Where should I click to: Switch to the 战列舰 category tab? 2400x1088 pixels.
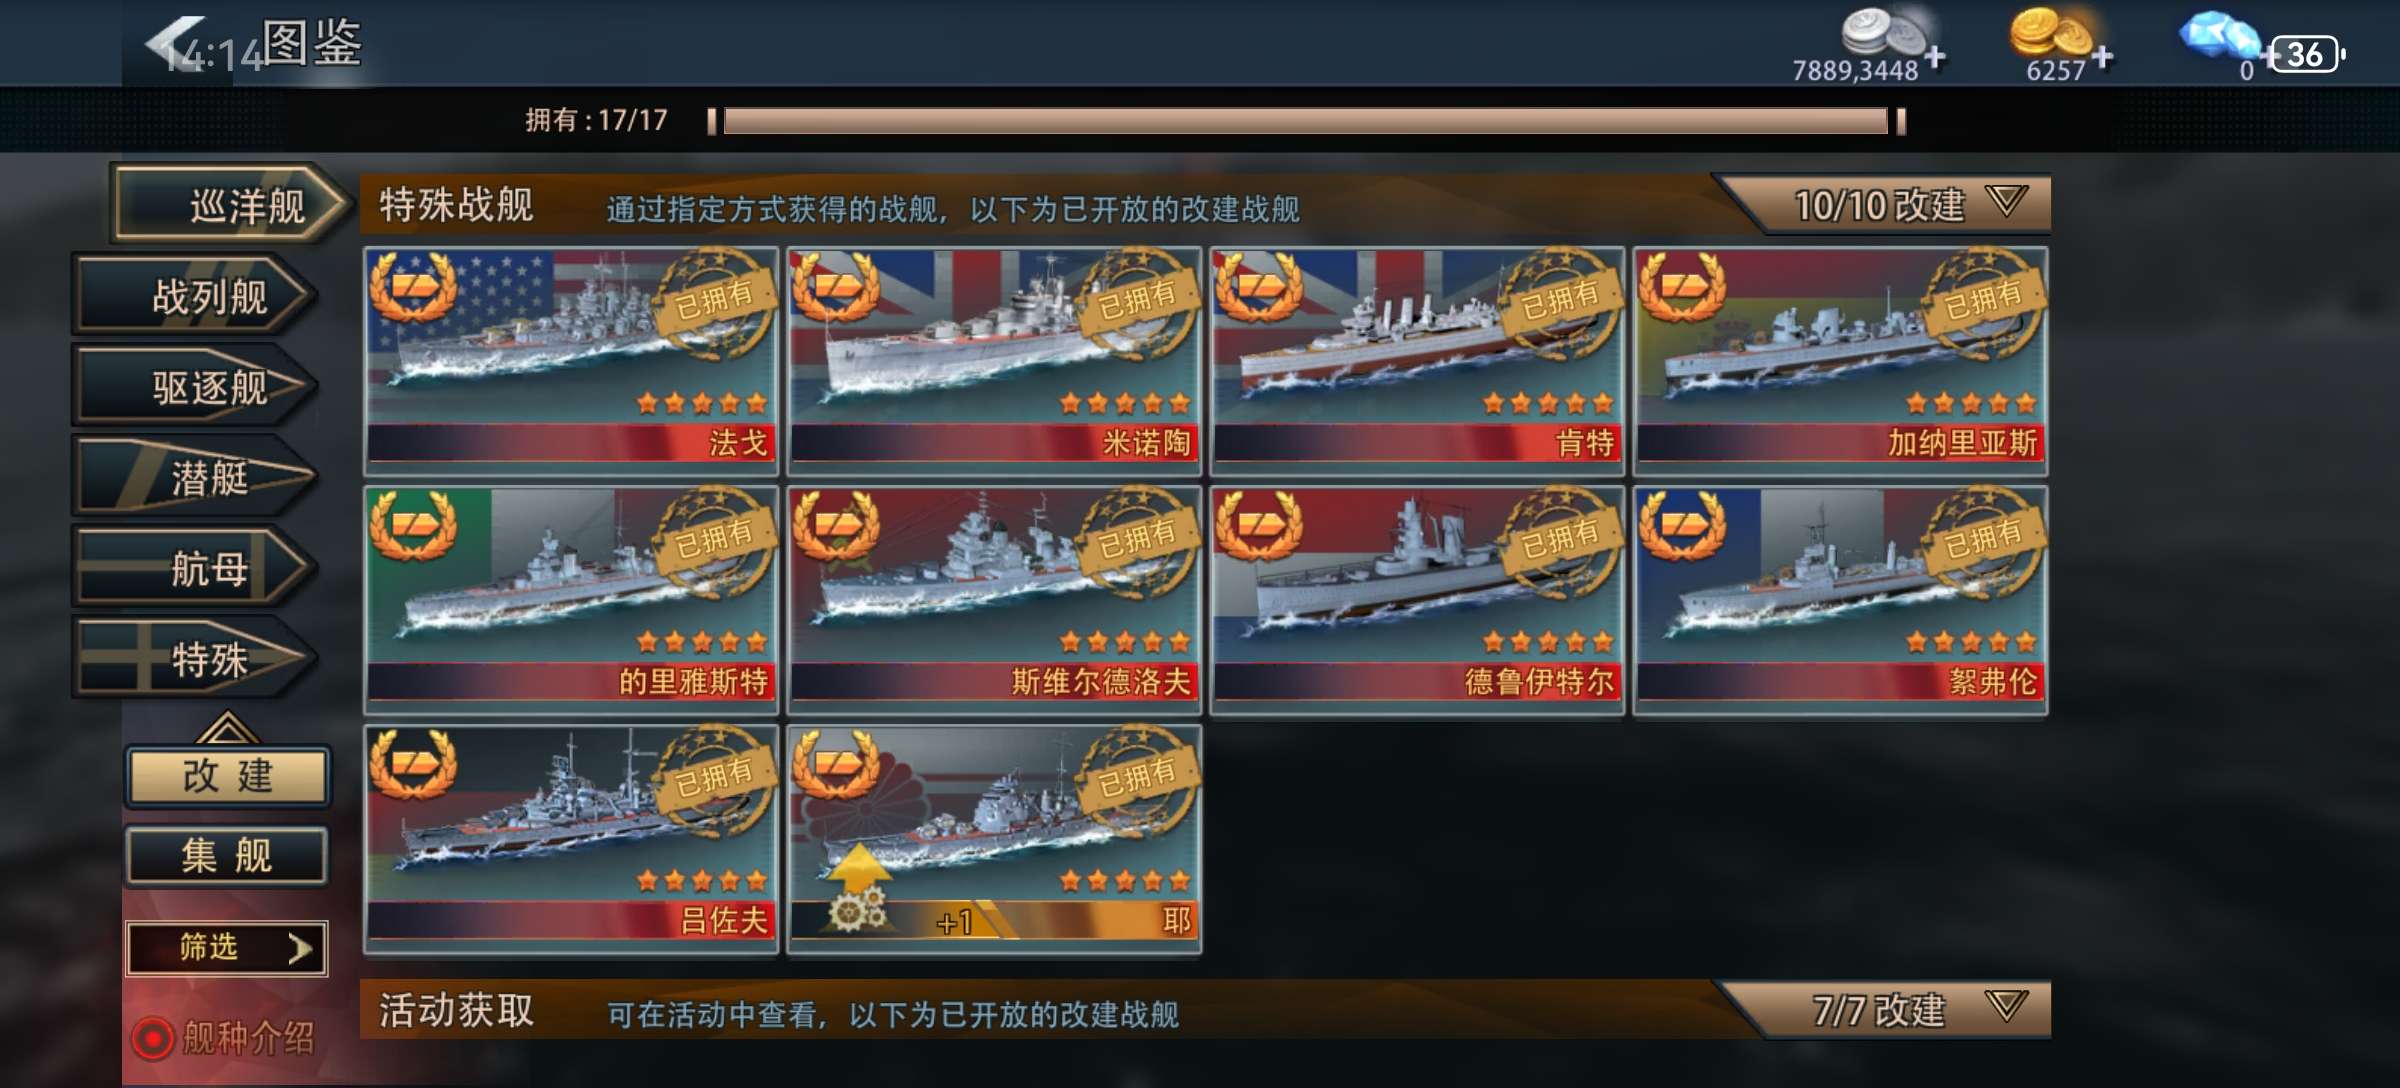[x=195, y=296]
